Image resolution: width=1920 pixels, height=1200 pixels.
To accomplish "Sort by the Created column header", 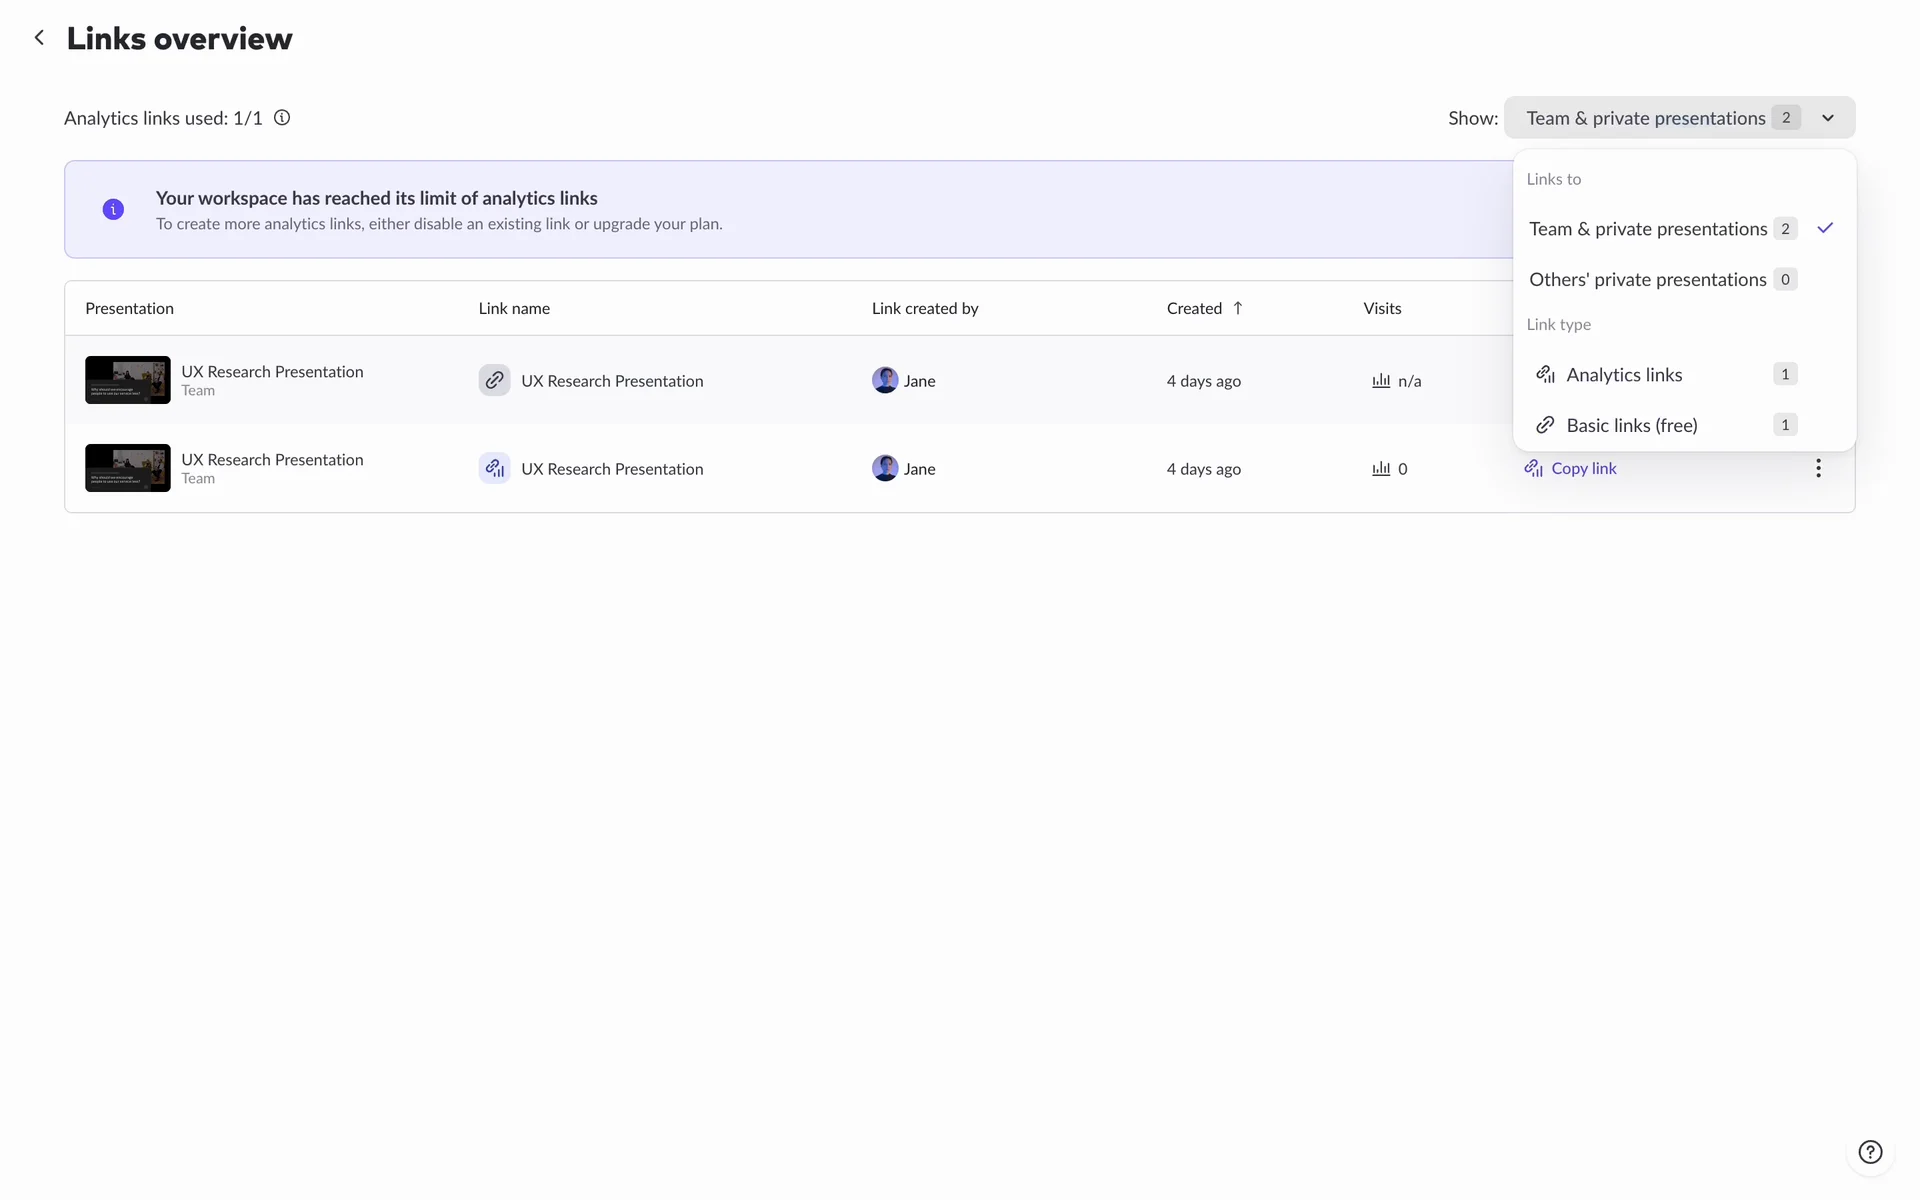I will coord(1194,308).
